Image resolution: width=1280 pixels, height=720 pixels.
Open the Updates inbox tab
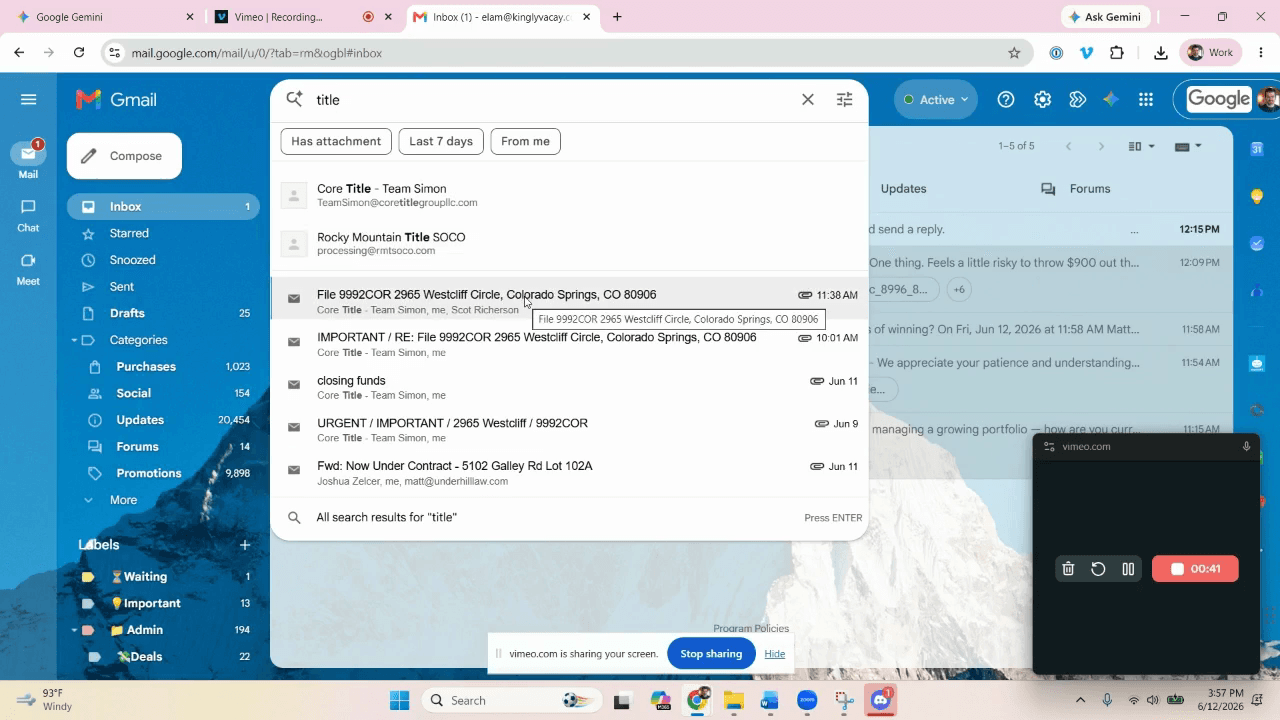pyautogui.click(x=903, y=188)
